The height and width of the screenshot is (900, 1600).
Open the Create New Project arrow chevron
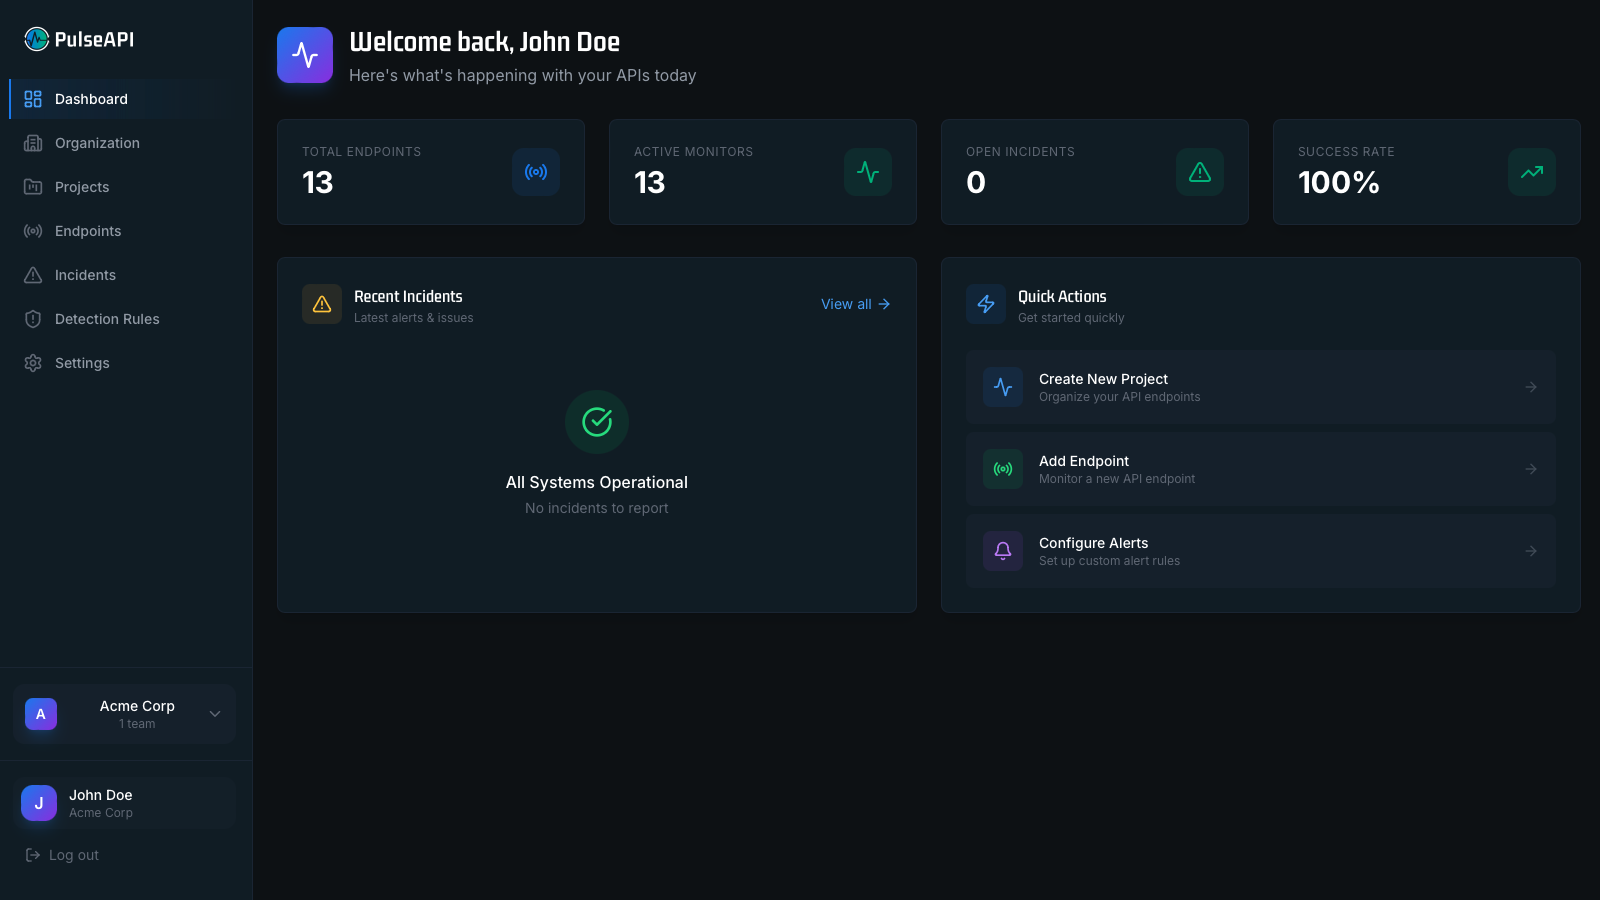pyautogui.click(x=1531, y=387)
